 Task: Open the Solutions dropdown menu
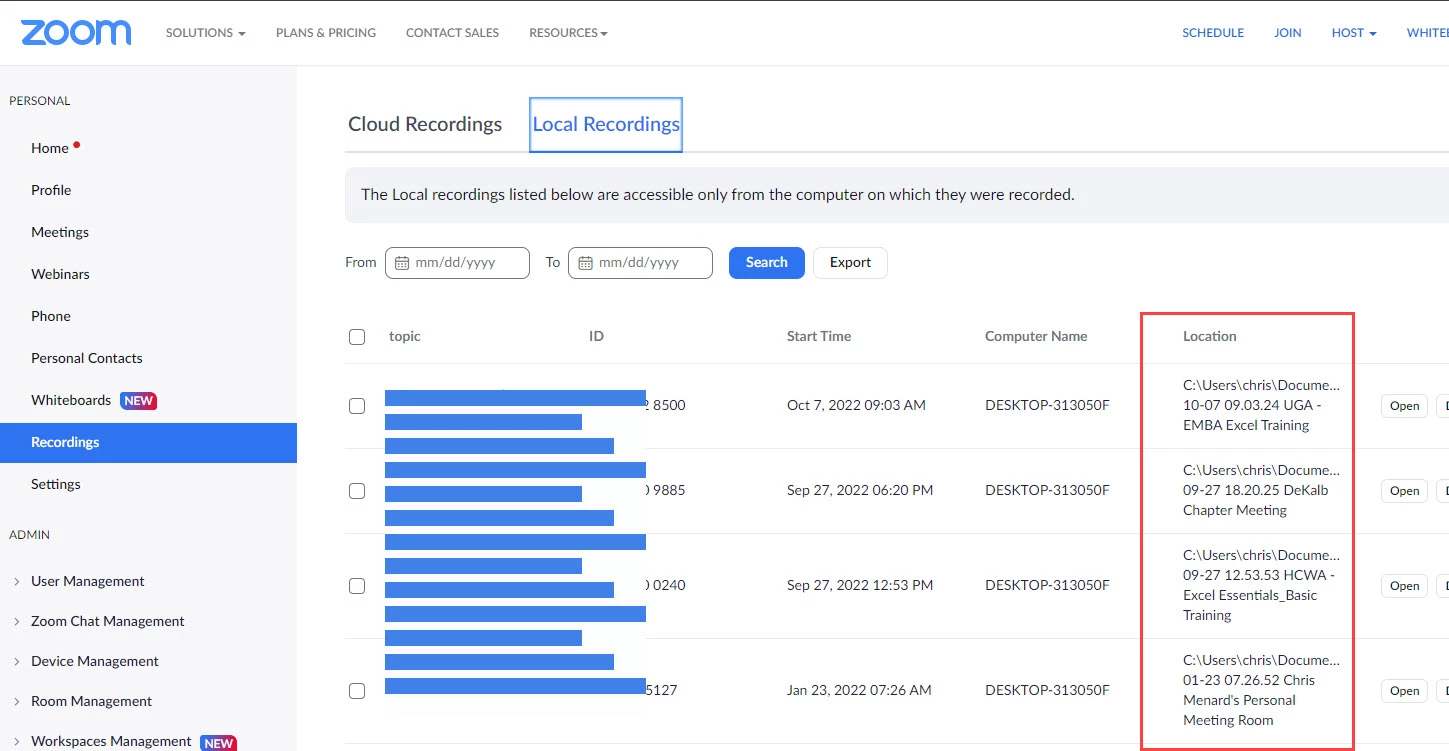point(205,33)
